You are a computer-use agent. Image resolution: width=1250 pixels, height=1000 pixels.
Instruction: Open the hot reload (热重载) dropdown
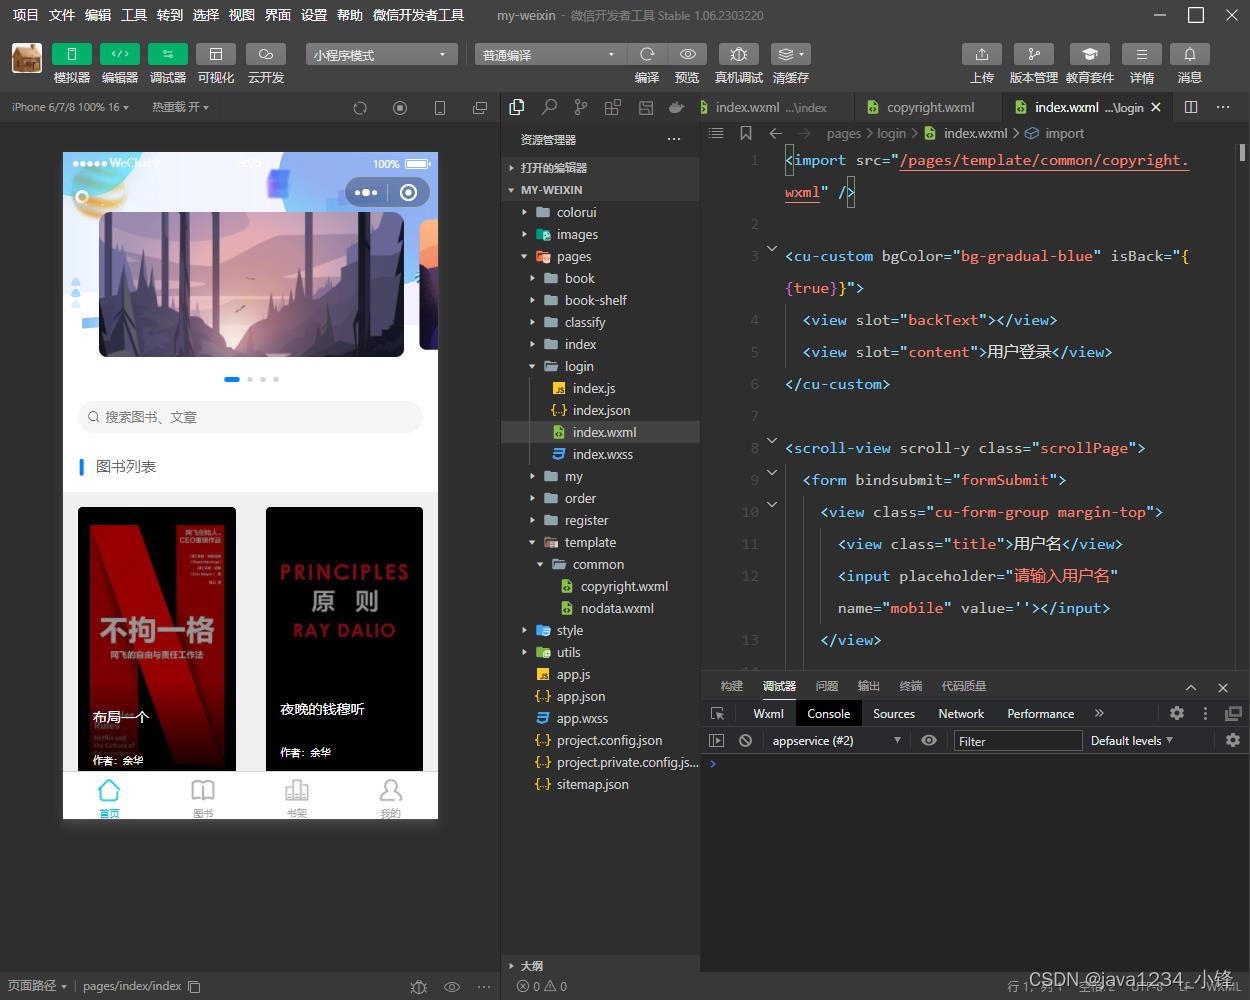tap(181, 107)
